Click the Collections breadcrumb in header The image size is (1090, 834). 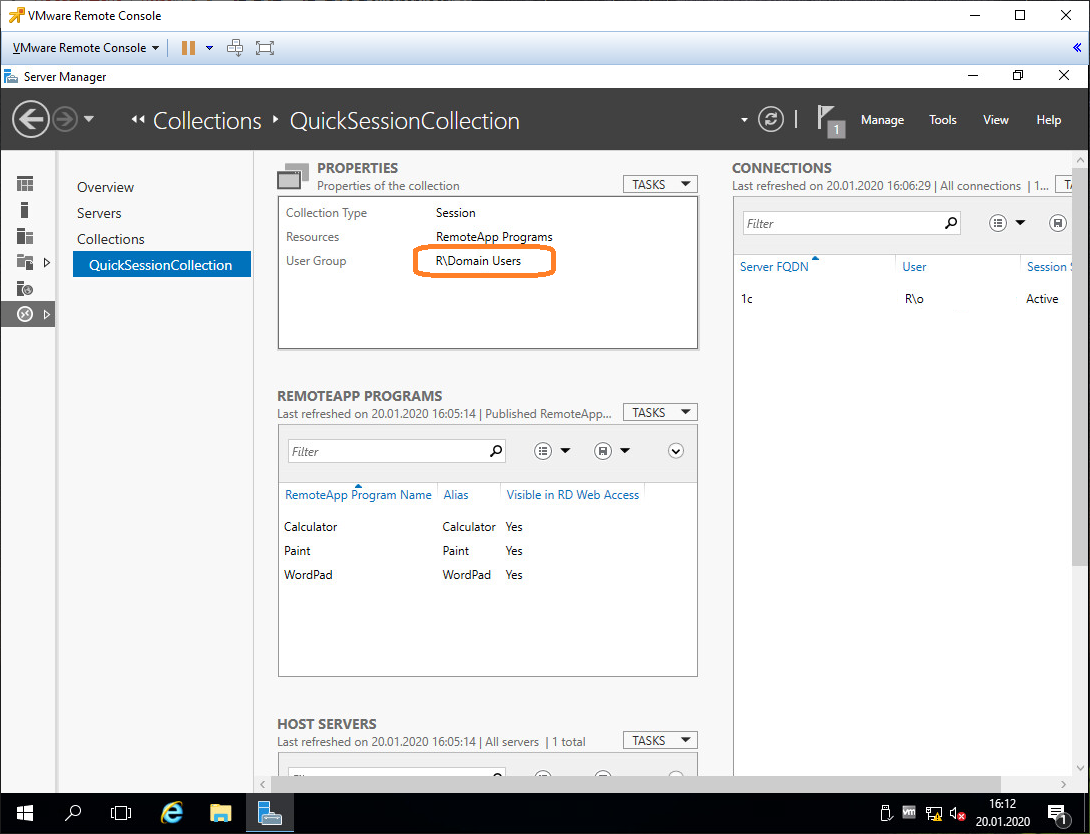coord(206,121)
